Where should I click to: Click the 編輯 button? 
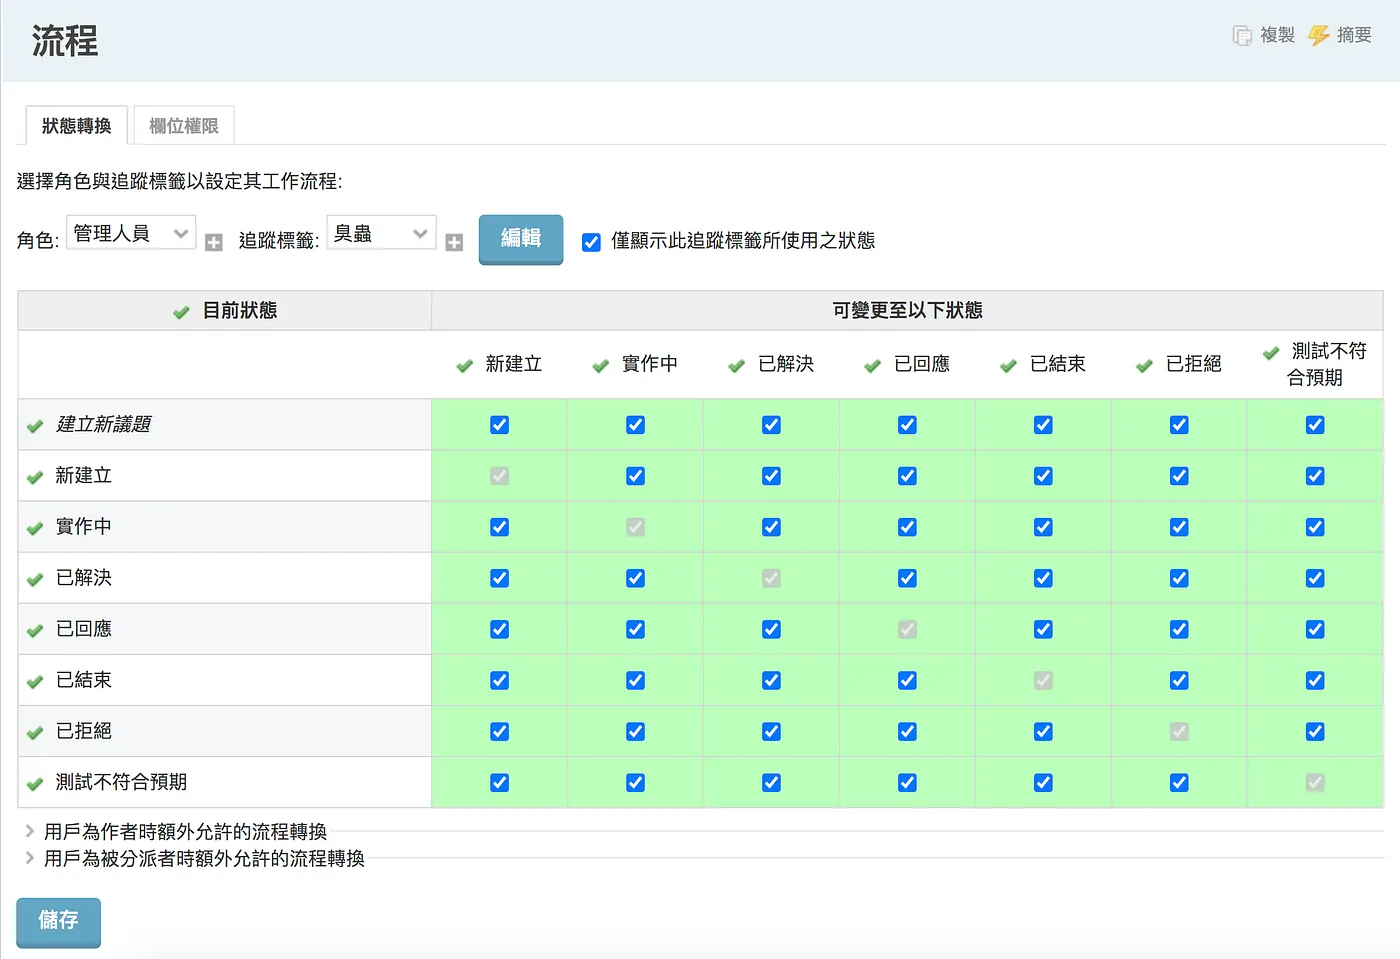tap(521, 239)
